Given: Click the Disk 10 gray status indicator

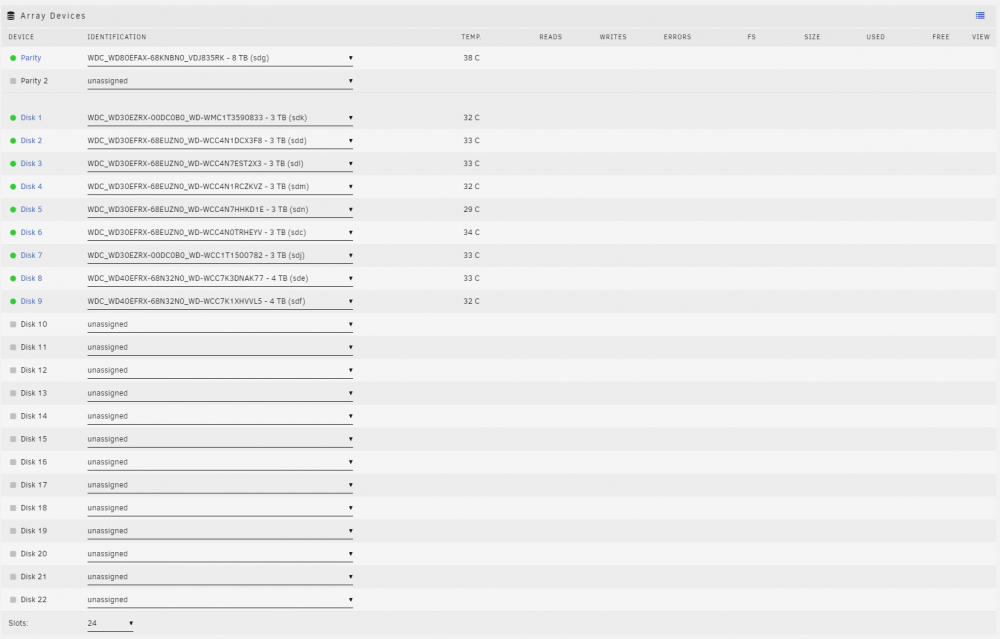Looking at the screenshot, I should [13, 325].
